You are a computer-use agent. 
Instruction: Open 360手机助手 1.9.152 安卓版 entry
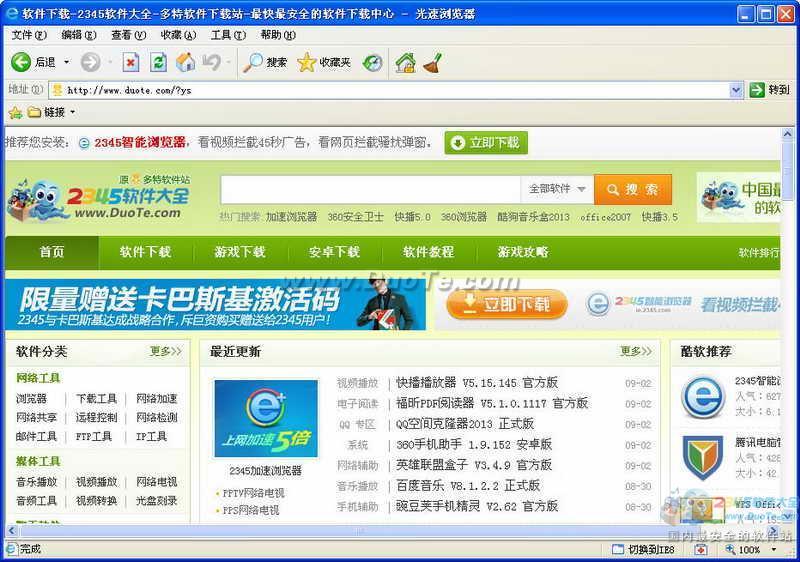(x=474, y=445)
